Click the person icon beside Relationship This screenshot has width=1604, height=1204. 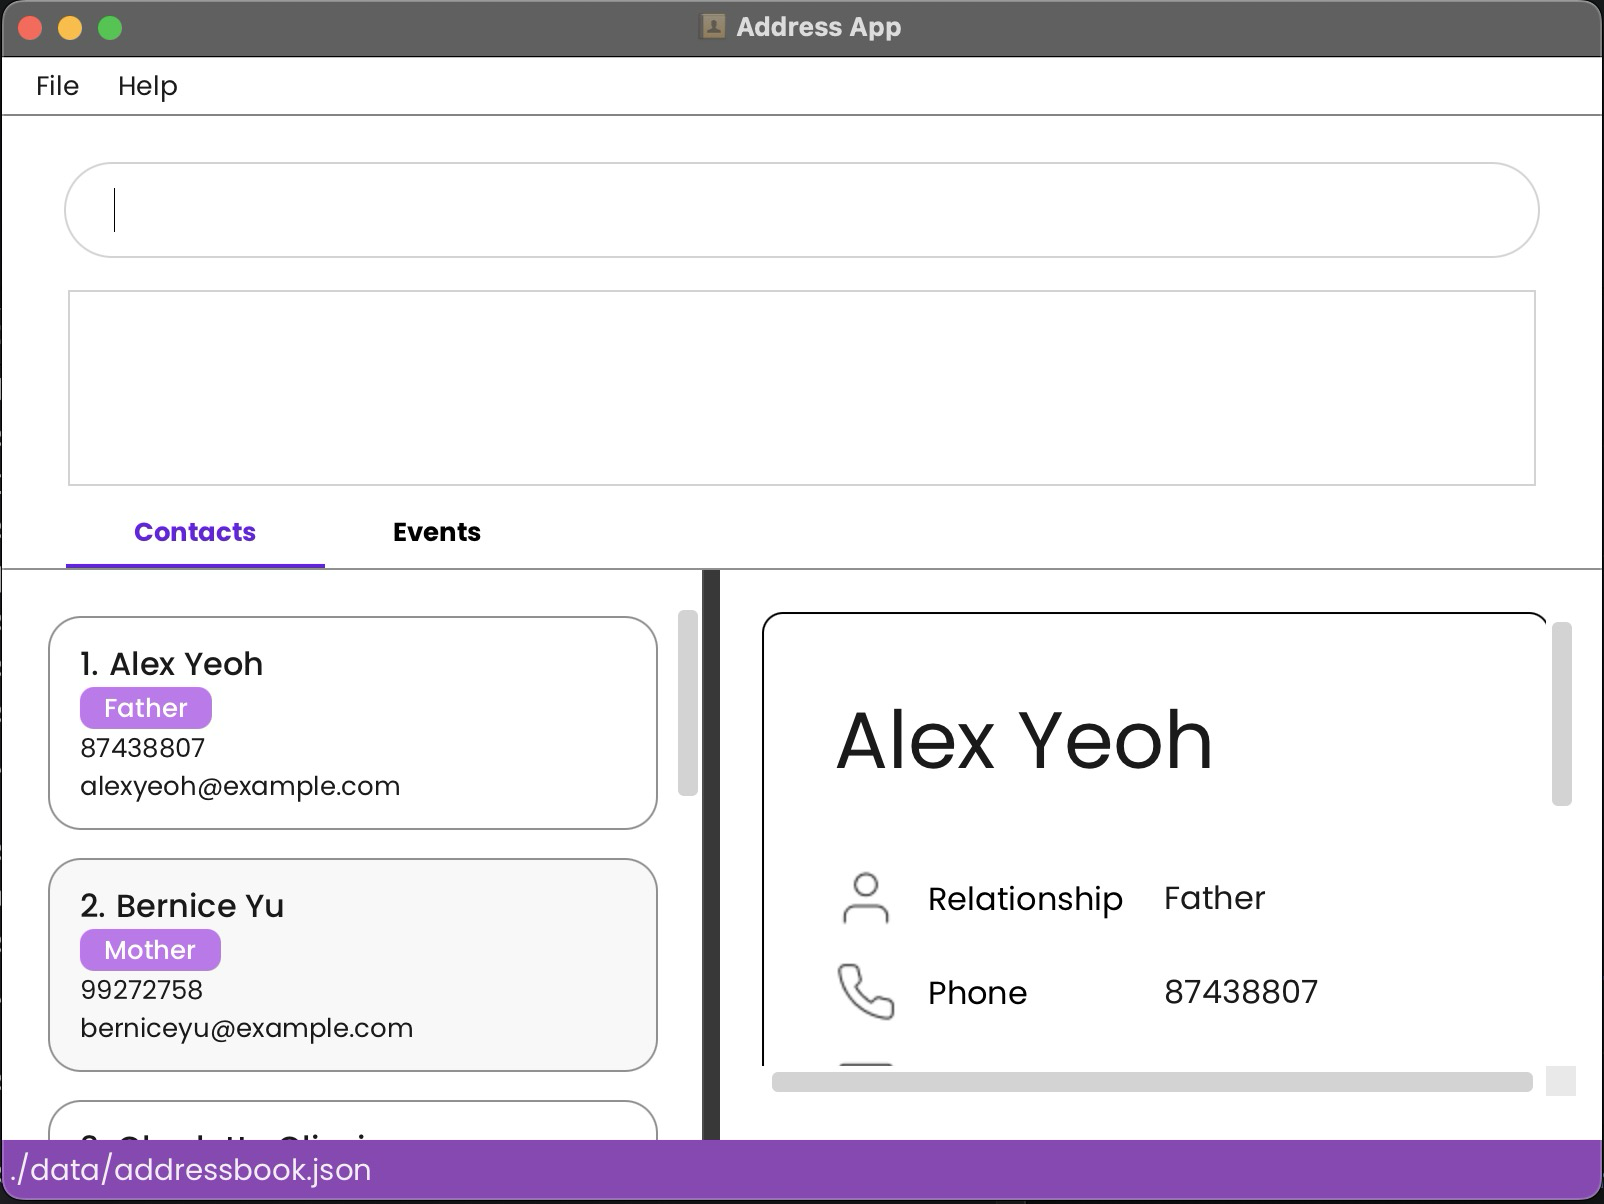[866, 898]
